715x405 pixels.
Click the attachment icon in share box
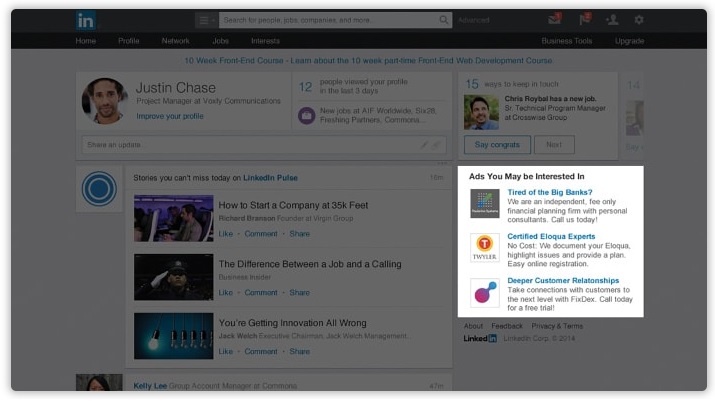point(436,145)
